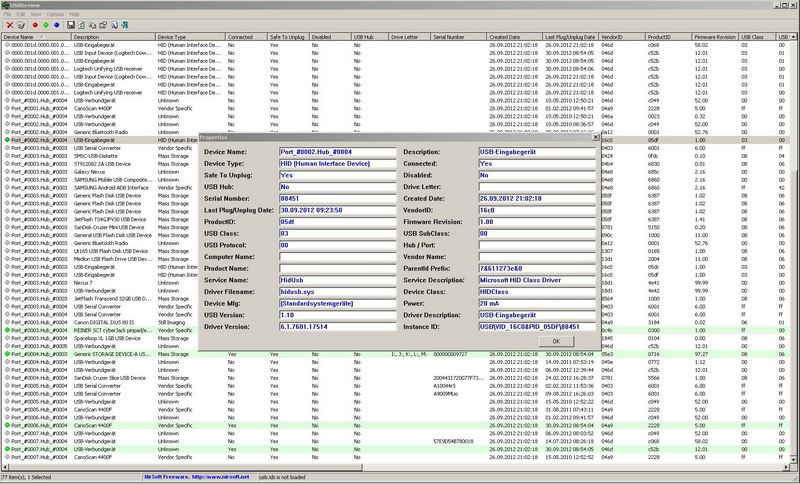The height and width of the screenshot is (484, 800).
Task: Click green status icon of Port_#0006.Hub_#0004 row
Action: [x=8, y=425]
